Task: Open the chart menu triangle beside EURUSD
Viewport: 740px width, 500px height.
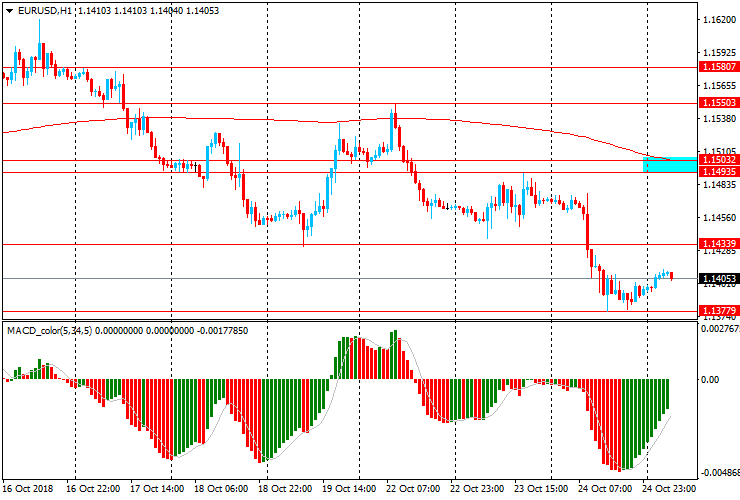Action: pos(9,10)
